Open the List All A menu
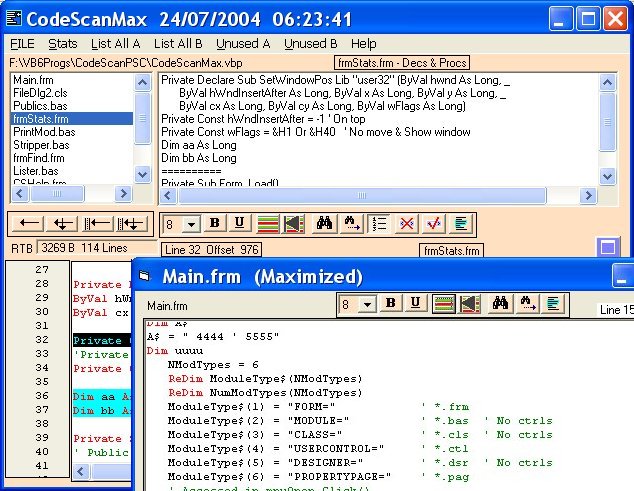This screenshot has width=634, height=491. tap(115, 44)
